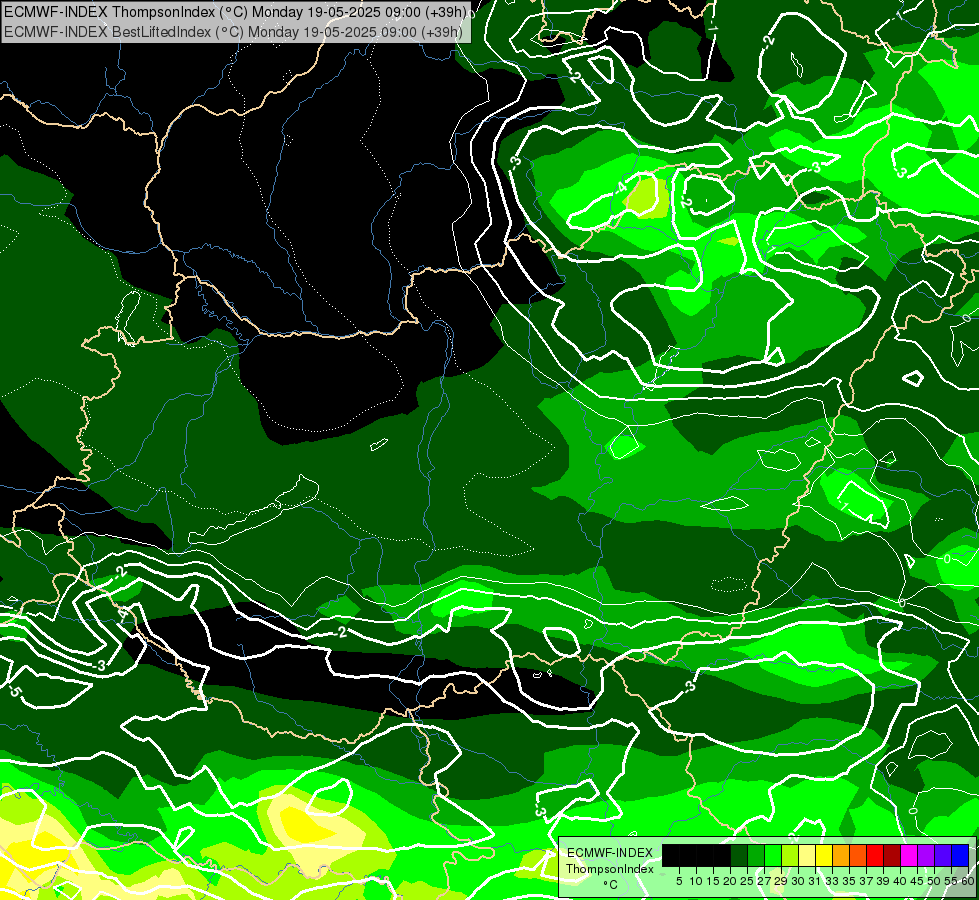Click the legend tick value 20
The image size is (979, 900).
click(x=731, y=881)
